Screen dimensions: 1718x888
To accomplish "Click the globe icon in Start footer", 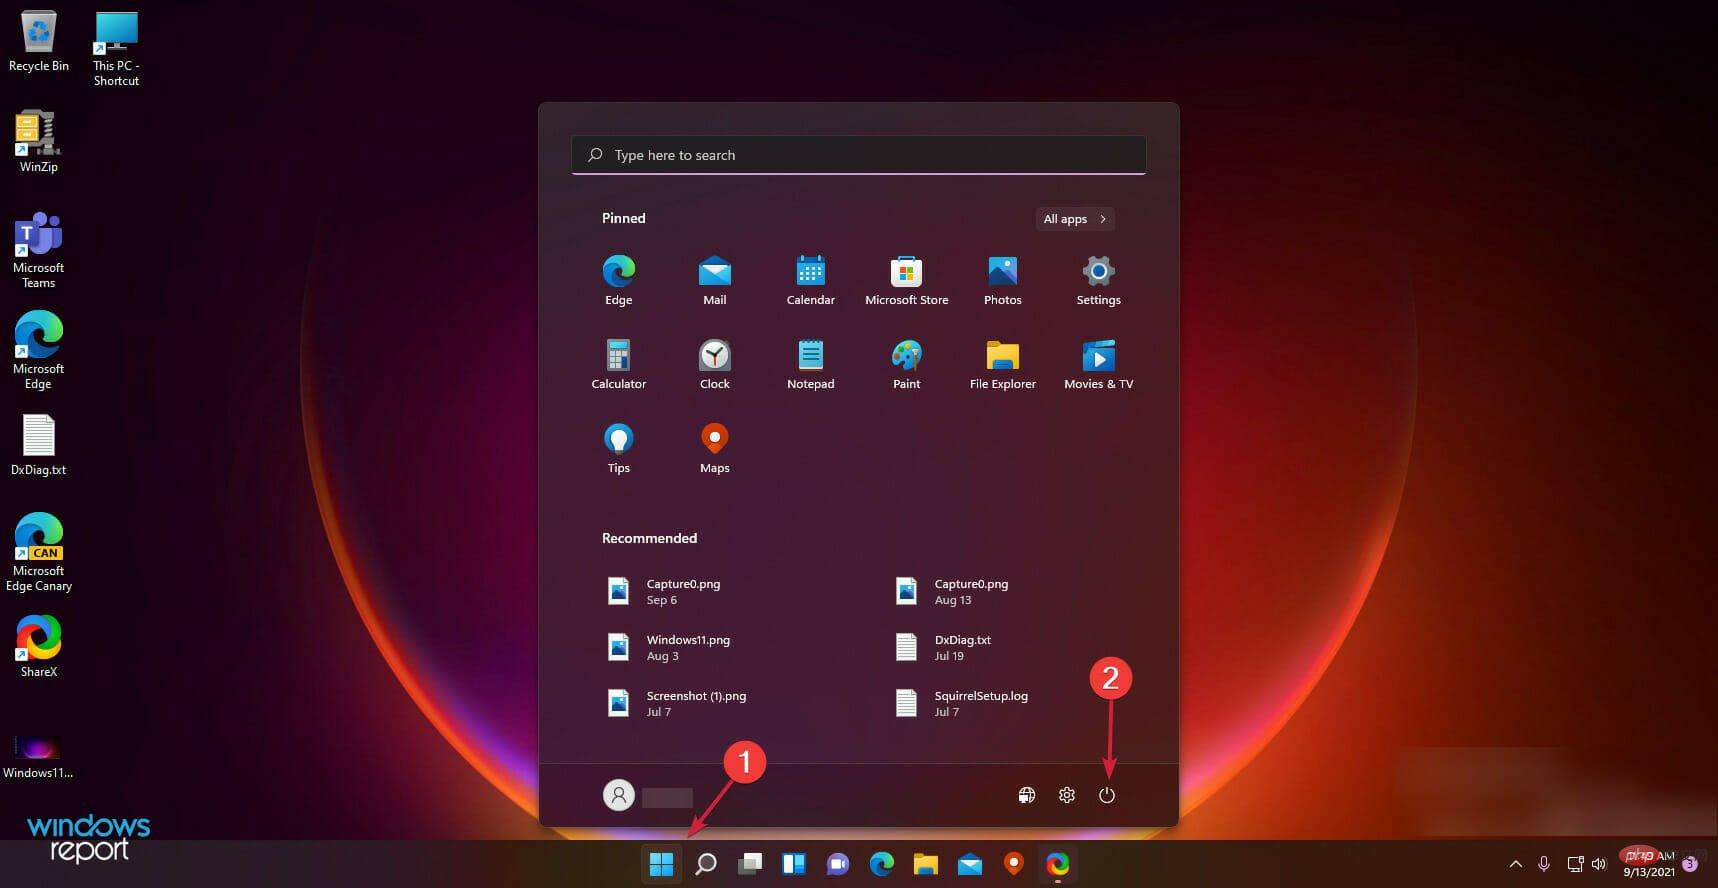I will pyautogui.click(x=1026, y=795).
